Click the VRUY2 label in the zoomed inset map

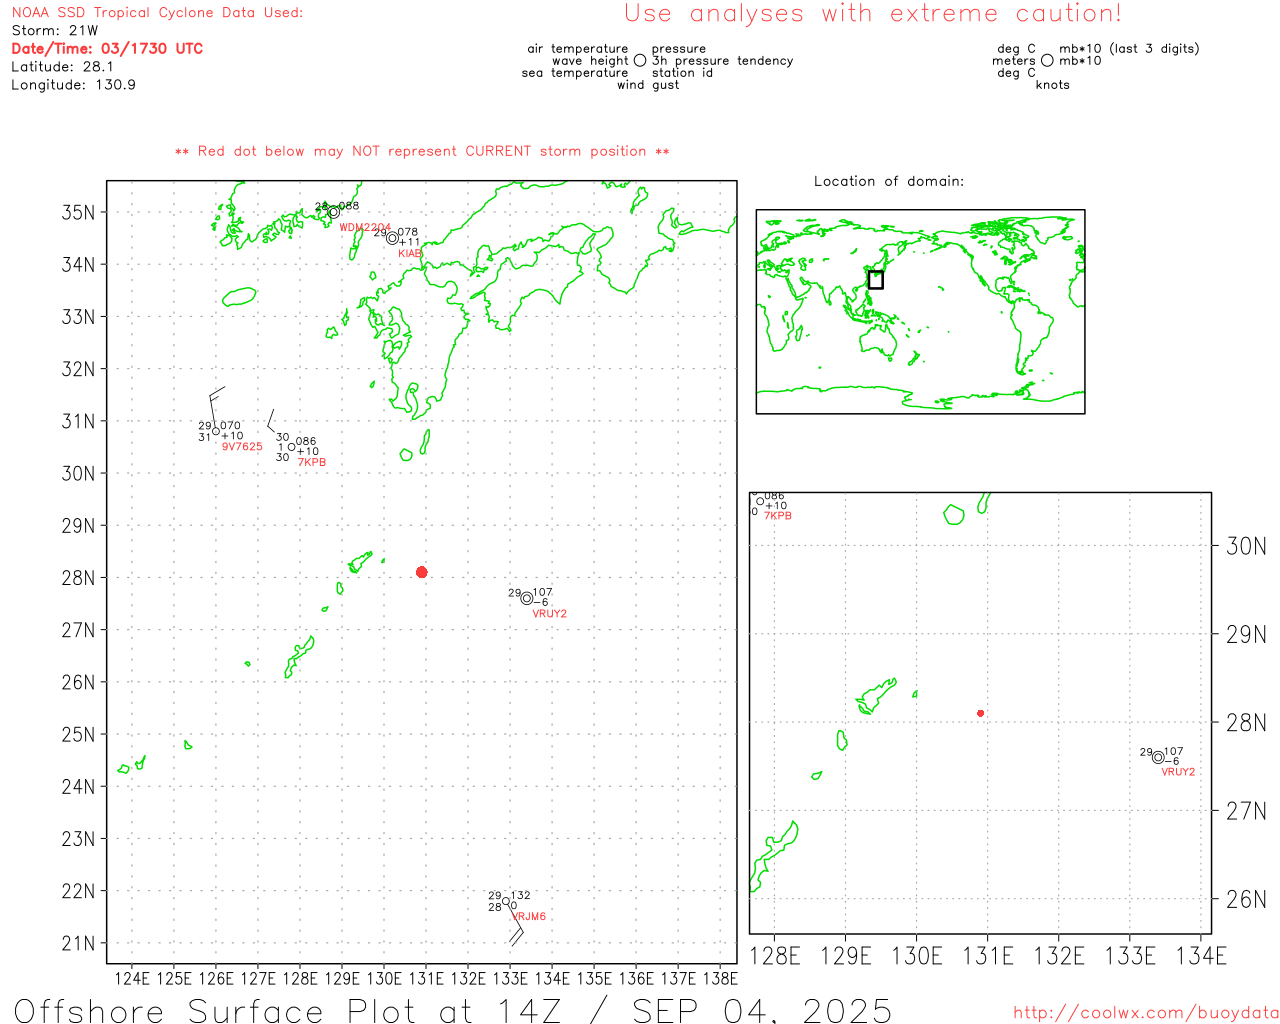1178,772
